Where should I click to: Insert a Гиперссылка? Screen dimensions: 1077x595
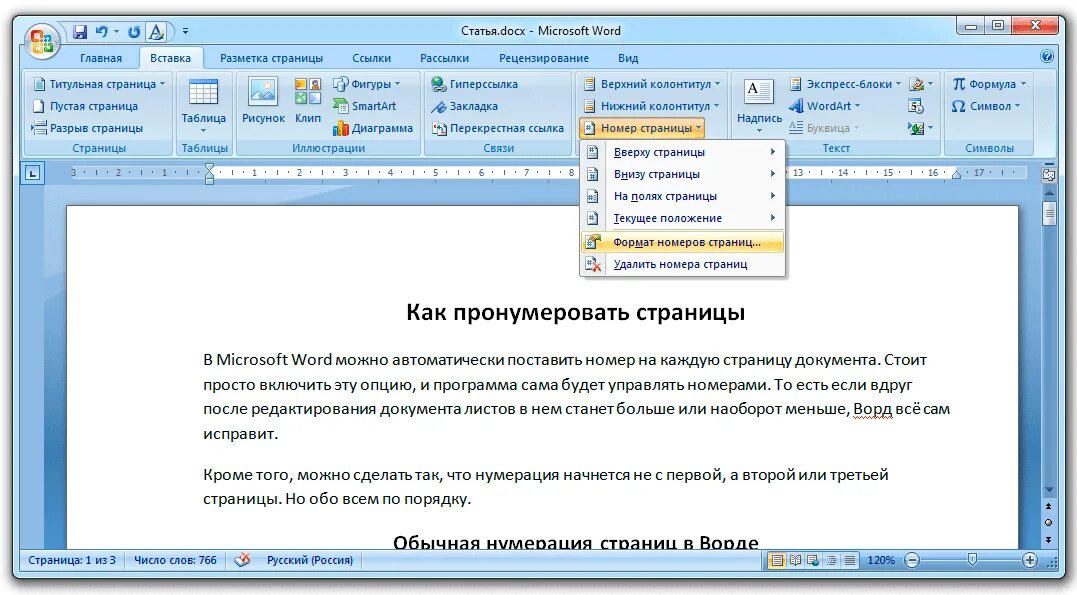475,84
